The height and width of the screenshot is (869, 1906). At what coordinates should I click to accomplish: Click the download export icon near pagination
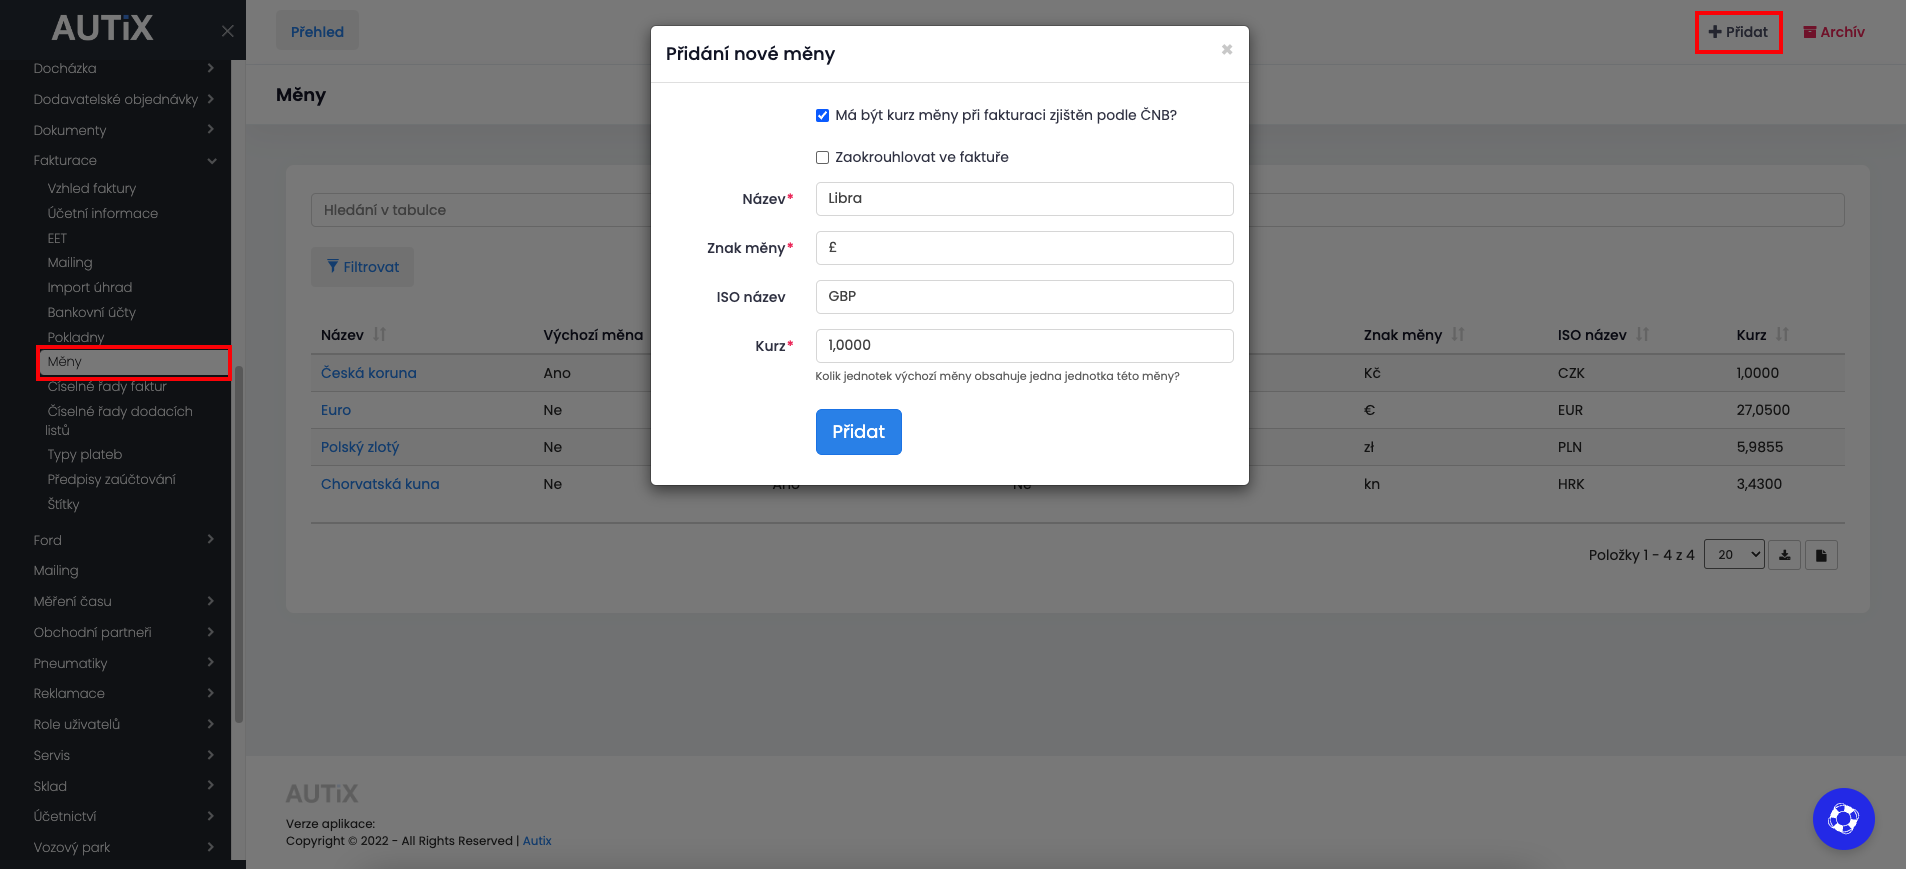coord(1784,555)
